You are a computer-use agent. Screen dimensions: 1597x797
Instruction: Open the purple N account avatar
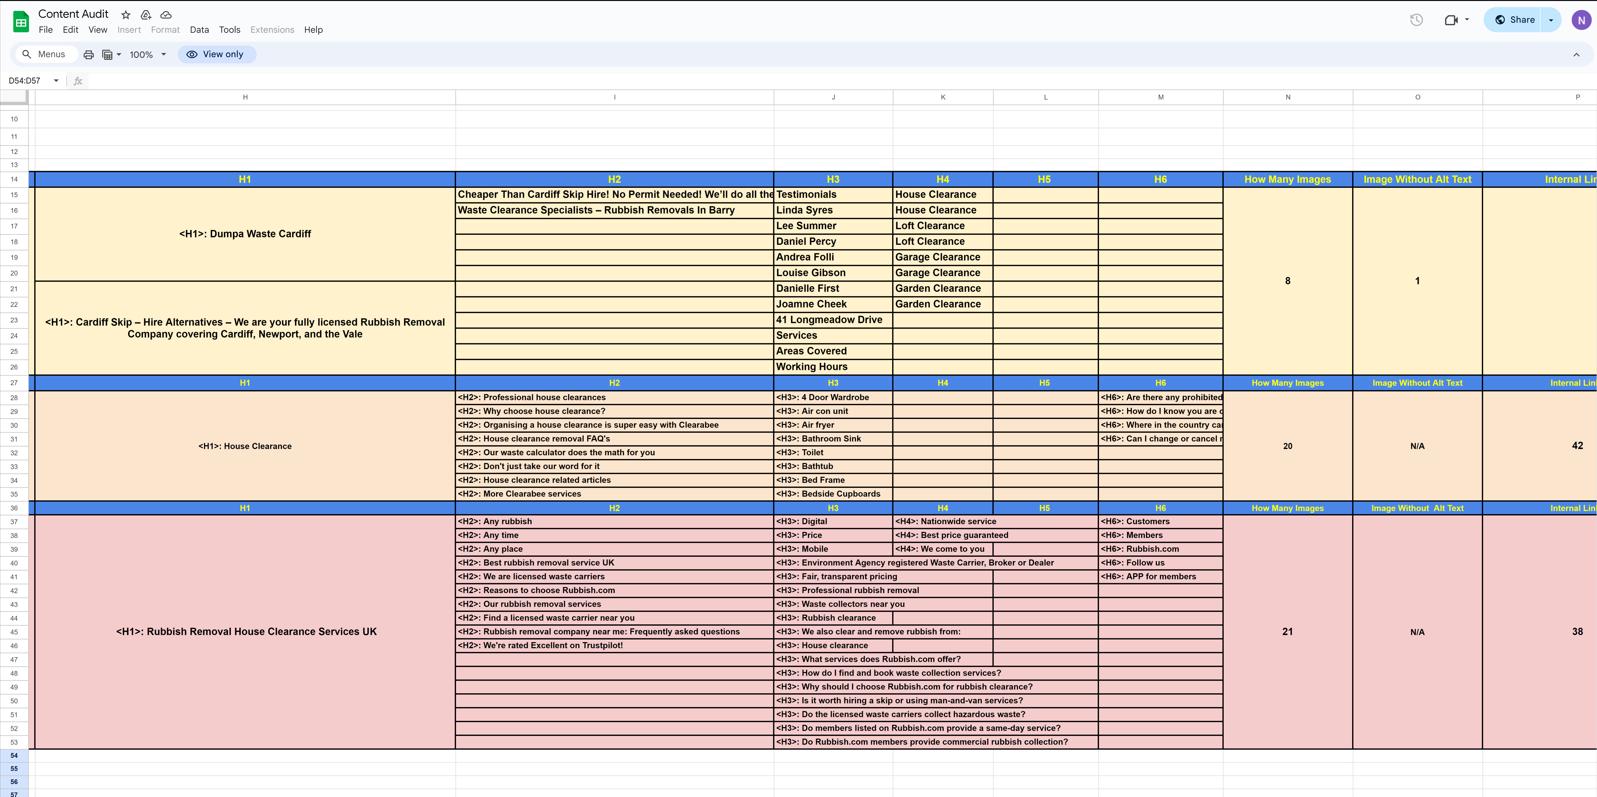pyautogui.click(x=1581, y=20)
